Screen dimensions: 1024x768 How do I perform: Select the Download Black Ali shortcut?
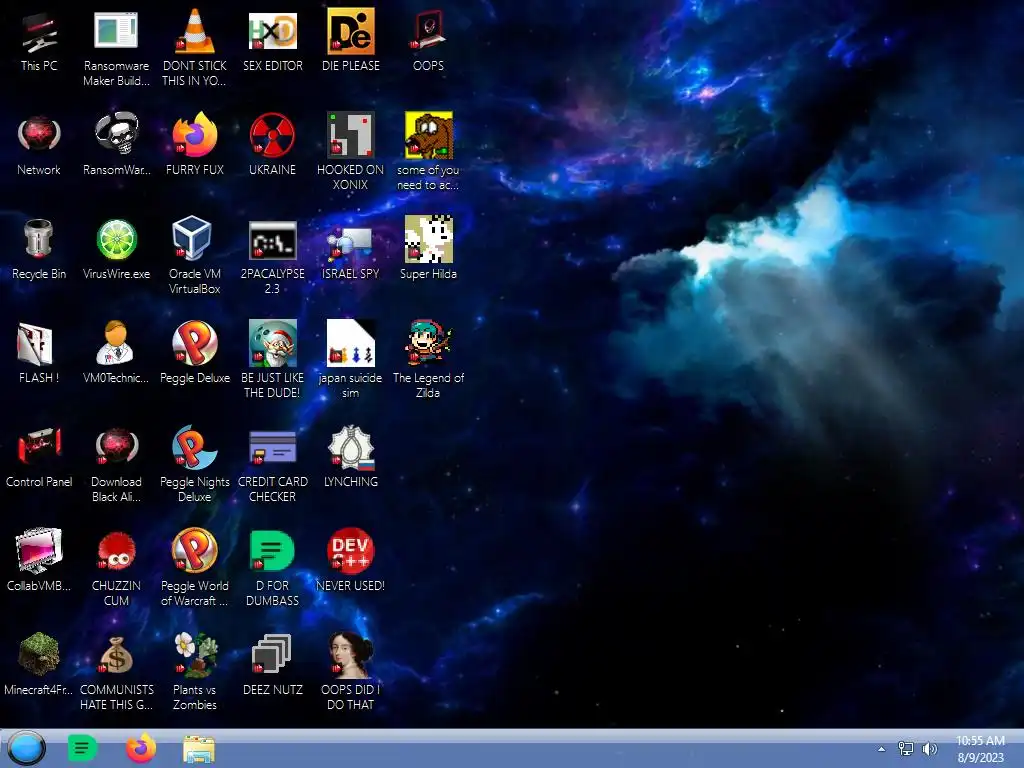(116, 447)
